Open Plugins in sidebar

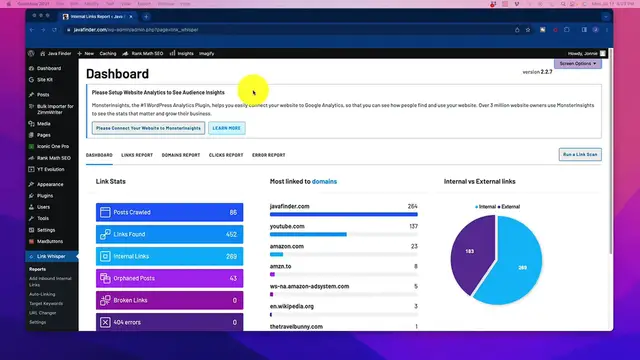click(x=41, y=196)
